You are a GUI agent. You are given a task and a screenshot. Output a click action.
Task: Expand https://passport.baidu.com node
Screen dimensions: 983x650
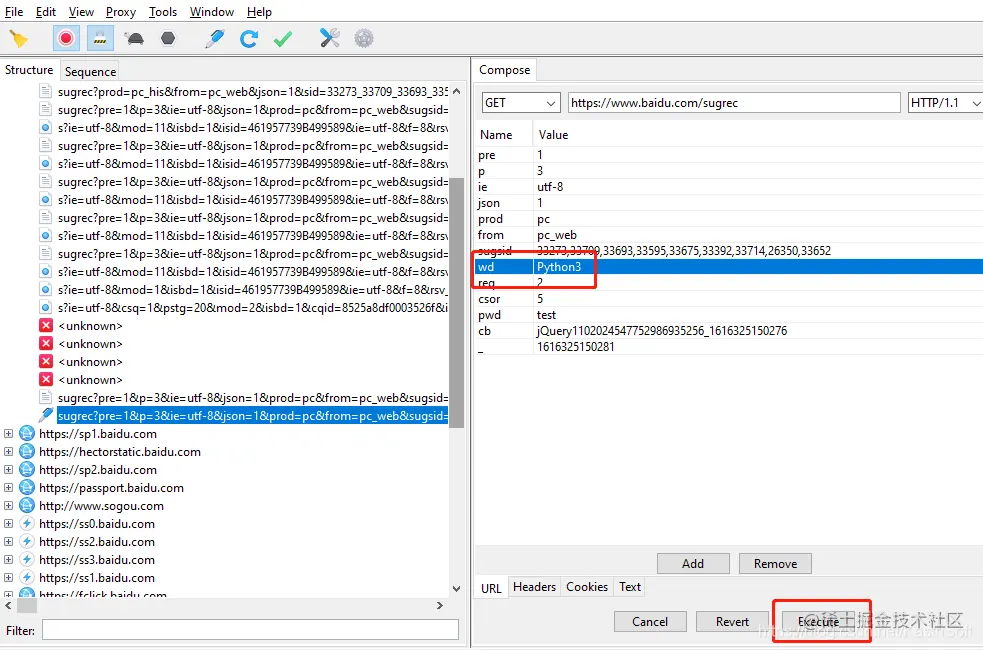(8, 488)
